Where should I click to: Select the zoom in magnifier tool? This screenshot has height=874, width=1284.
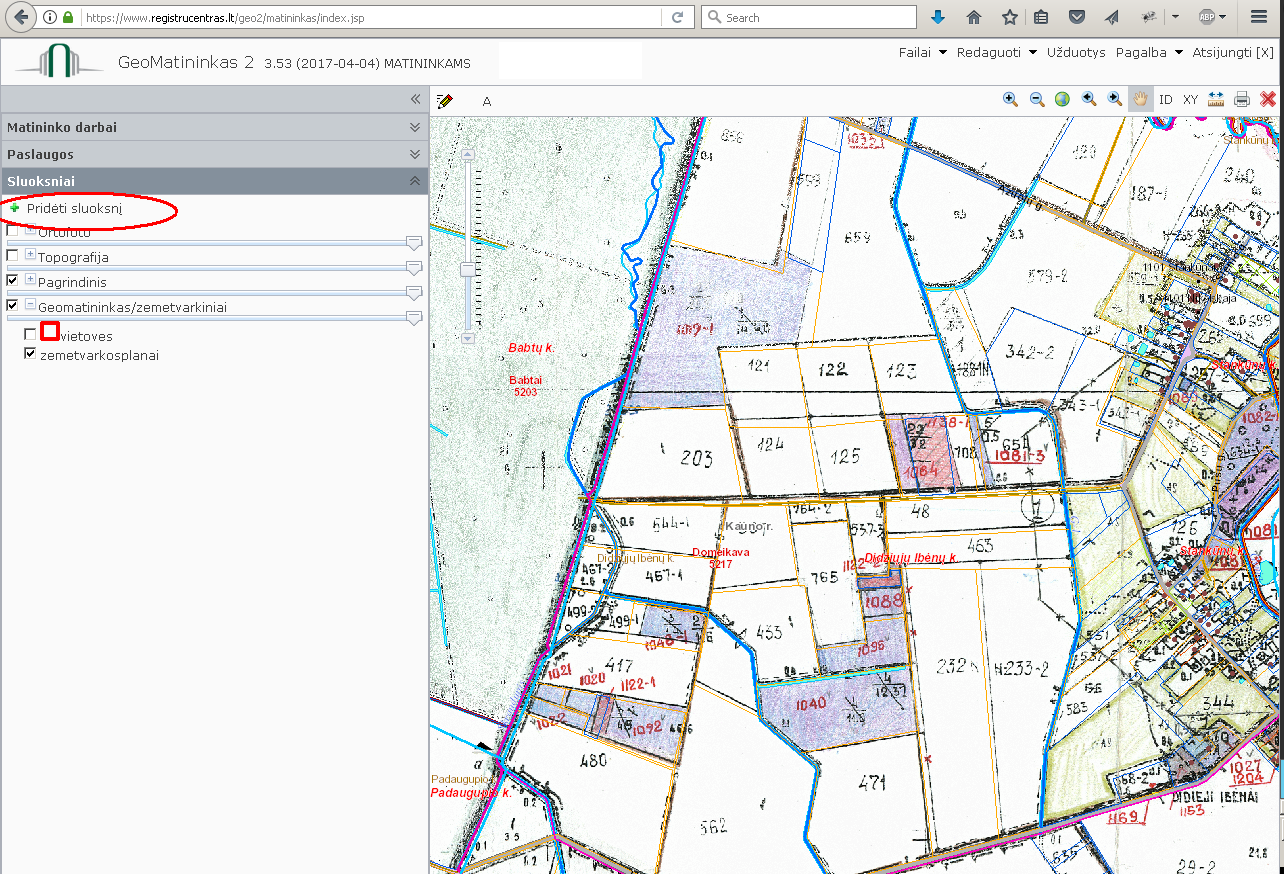pos(1010,100)
